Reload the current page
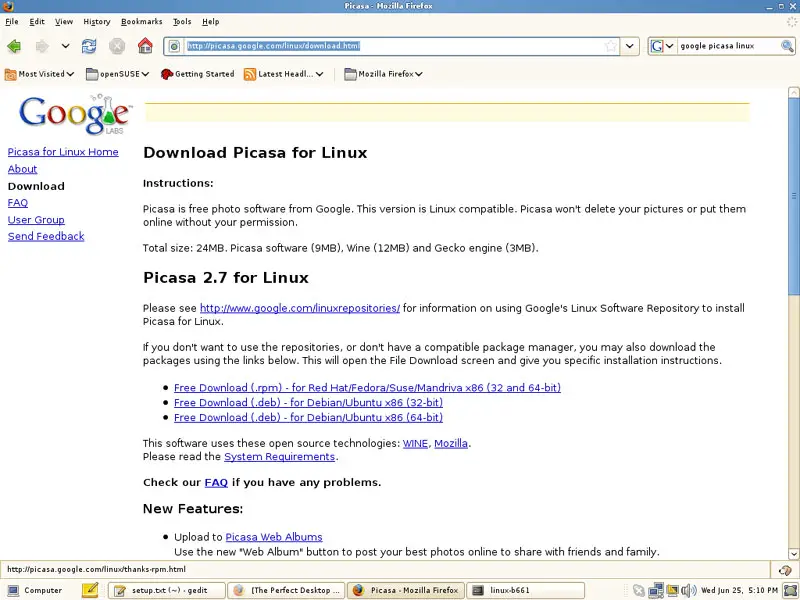Viewport: 800px width, 600px height. (x=89, y=46)
